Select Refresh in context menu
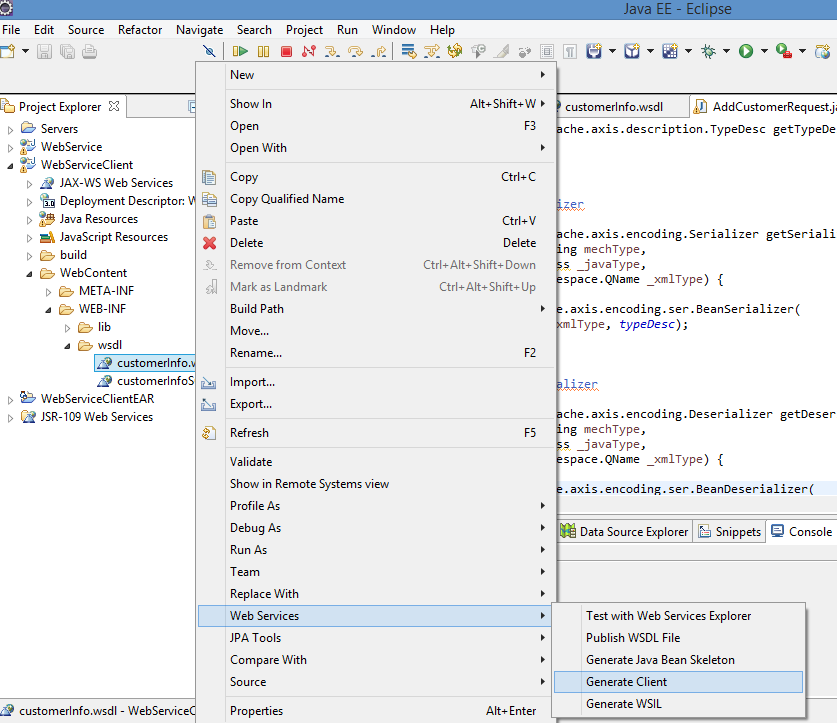This screenshot has height=723, width=837. point(376,433)
